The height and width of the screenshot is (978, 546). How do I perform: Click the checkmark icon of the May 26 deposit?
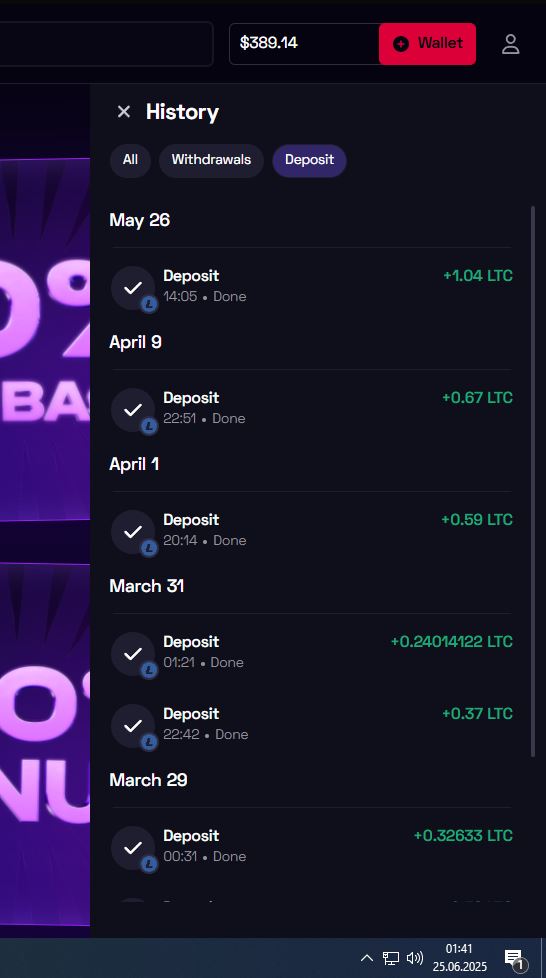(x=132, y=288)
